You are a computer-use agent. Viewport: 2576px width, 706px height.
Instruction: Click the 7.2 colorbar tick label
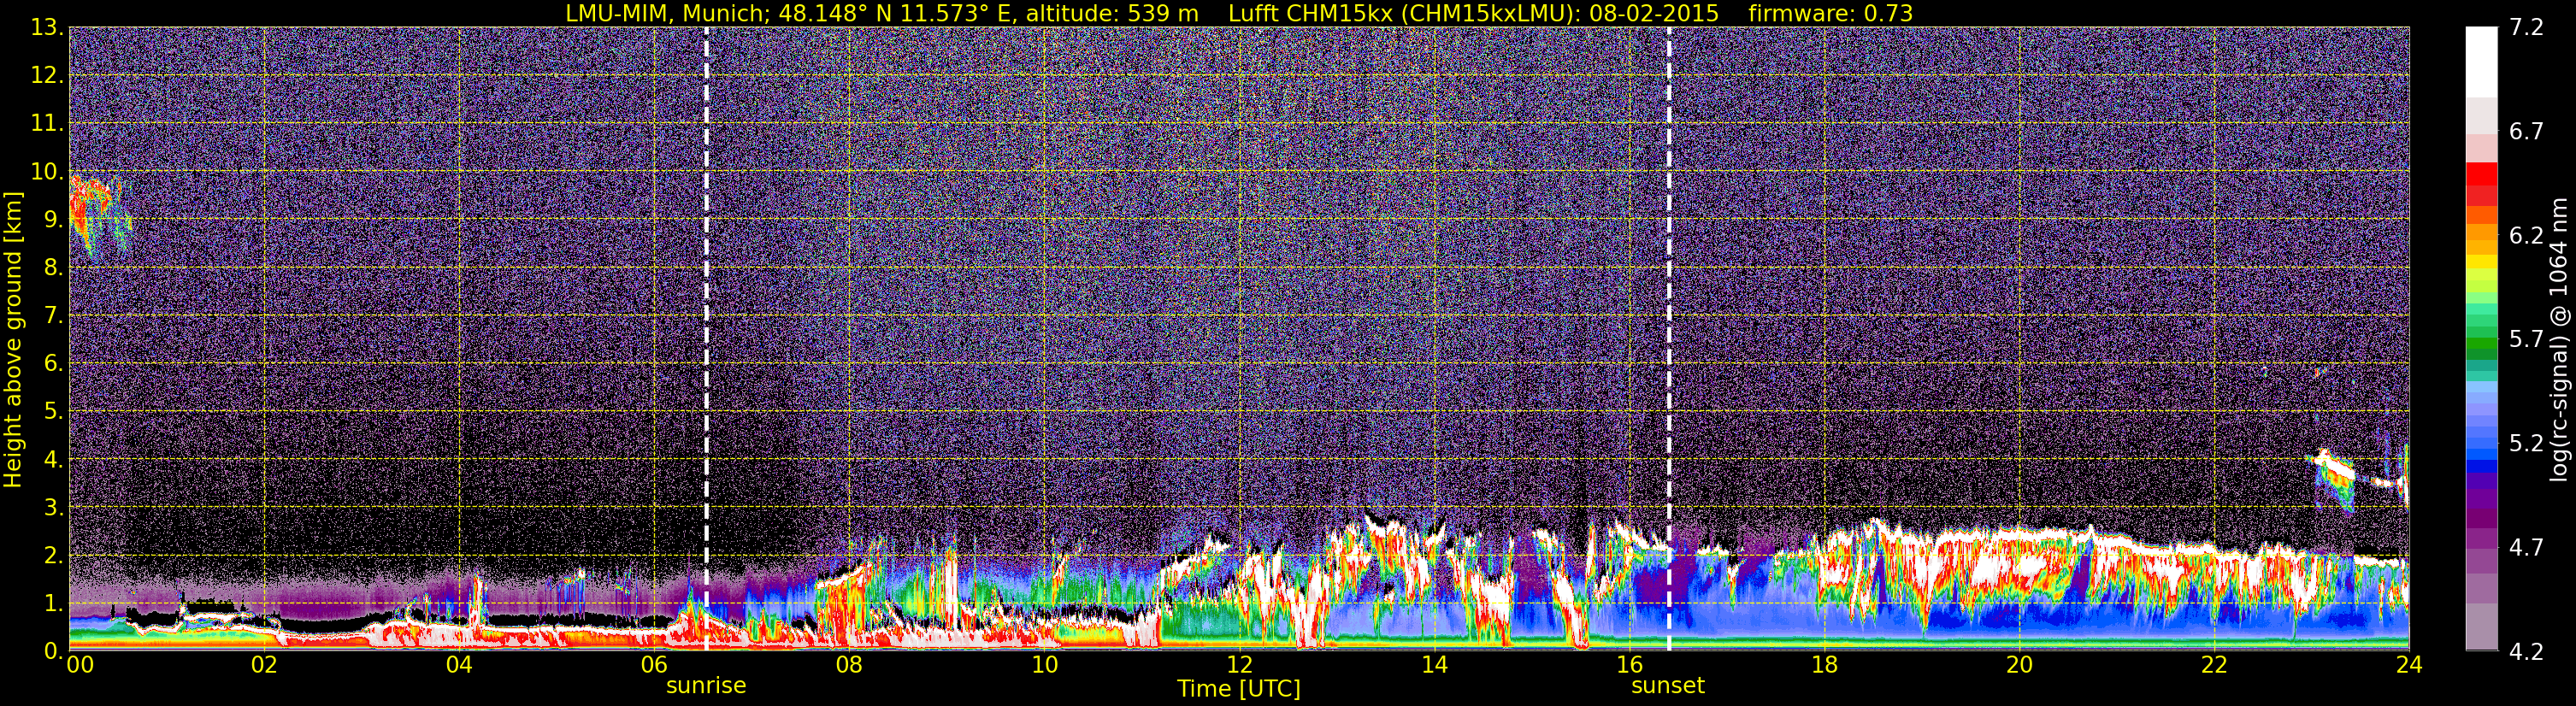(2526, 28)
